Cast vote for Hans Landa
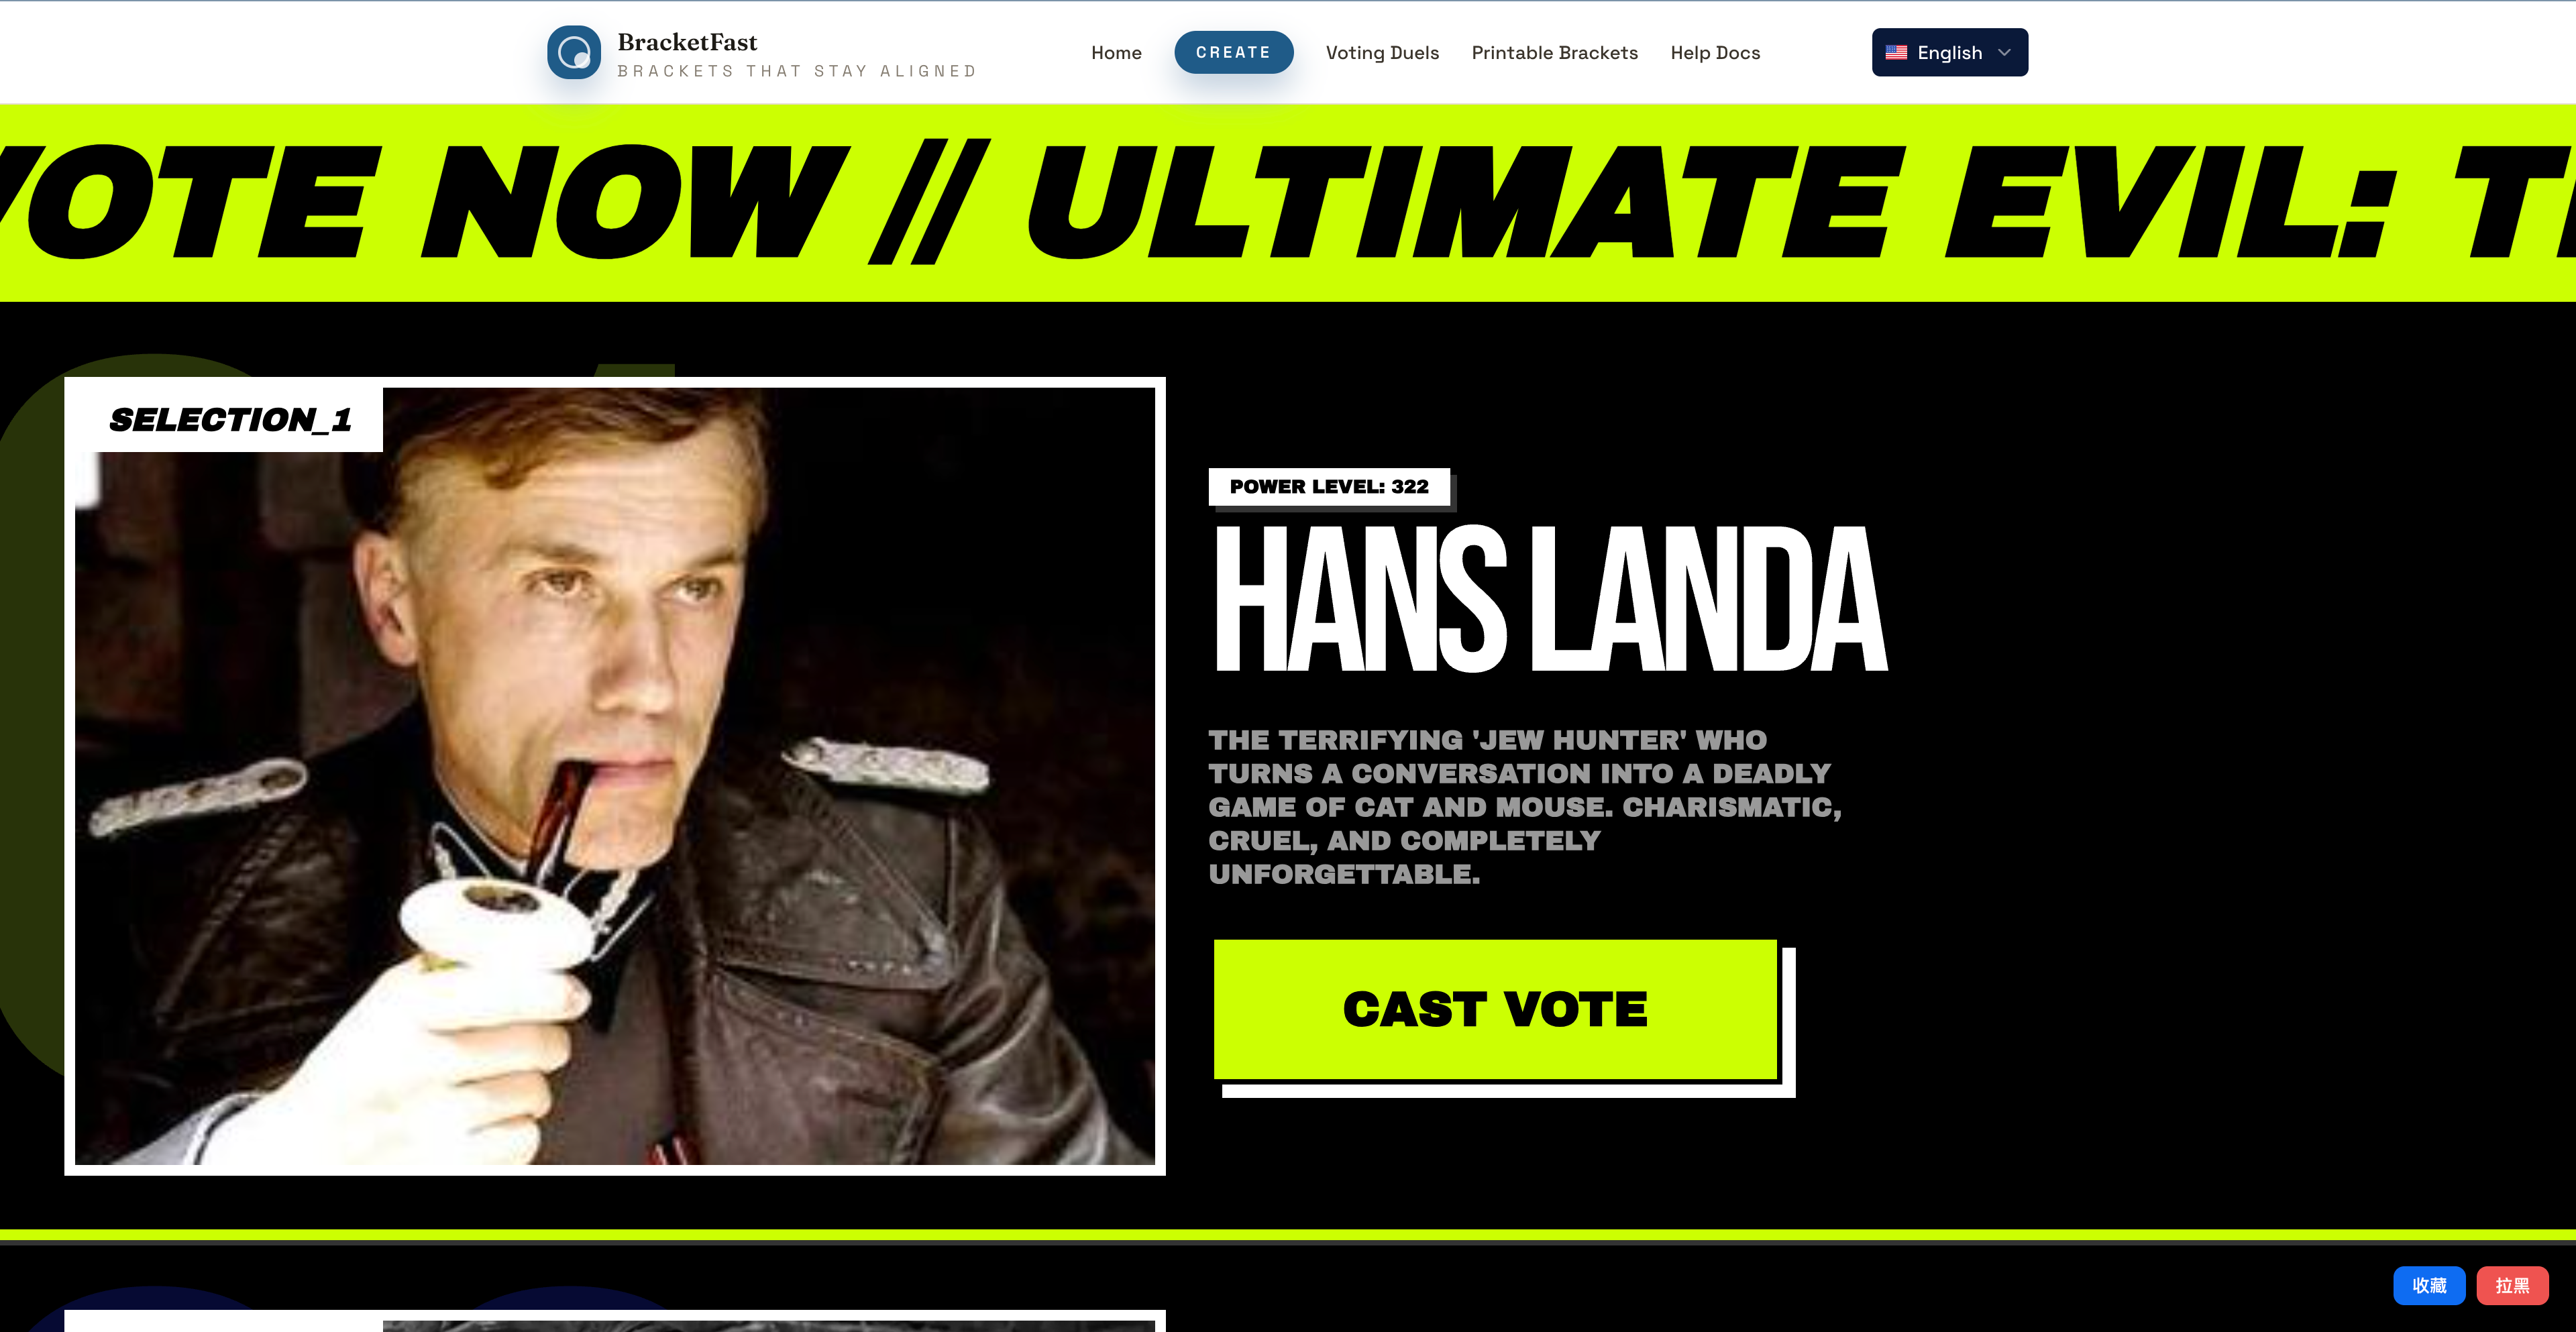The width and height of the screenshot is (2576, 1332). click(1495, 1009)
